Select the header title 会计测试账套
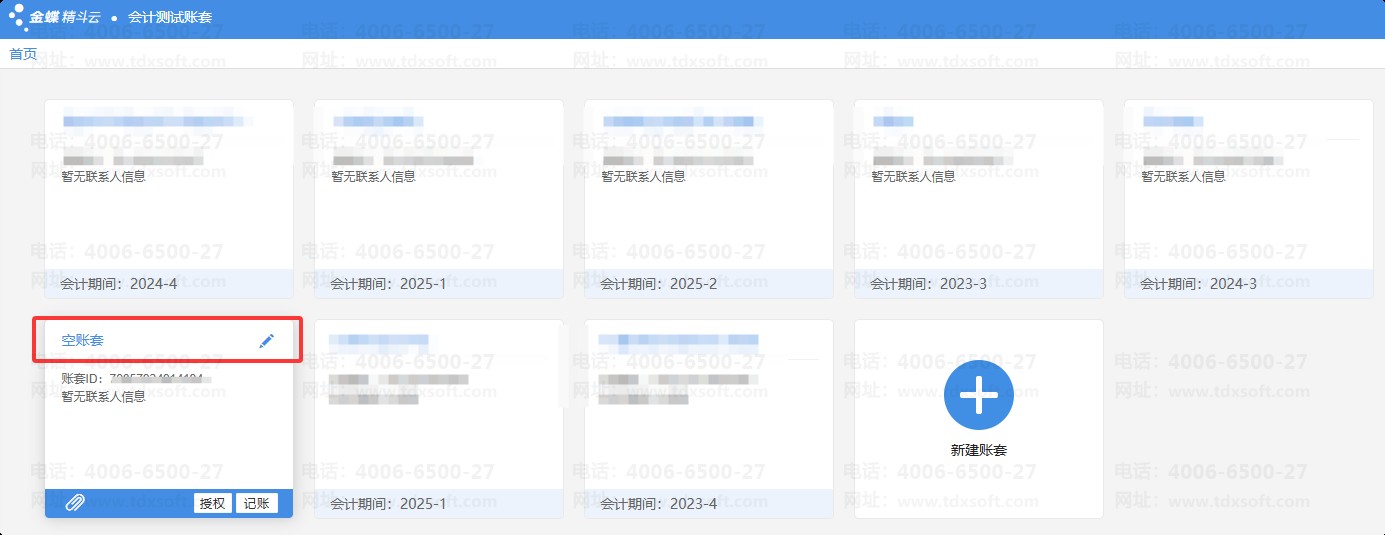The height and width of the screenshot is (535, 1385). point(170,18)
